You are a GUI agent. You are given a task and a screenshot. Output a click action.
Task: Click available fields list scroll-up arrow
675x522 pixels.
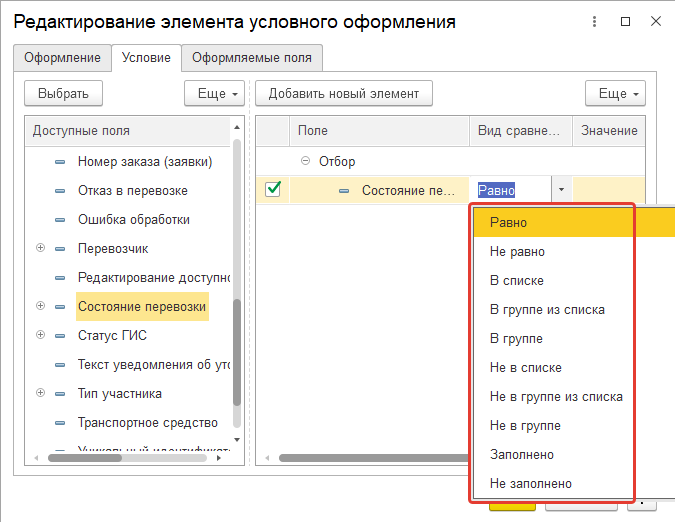click(237, 127)
